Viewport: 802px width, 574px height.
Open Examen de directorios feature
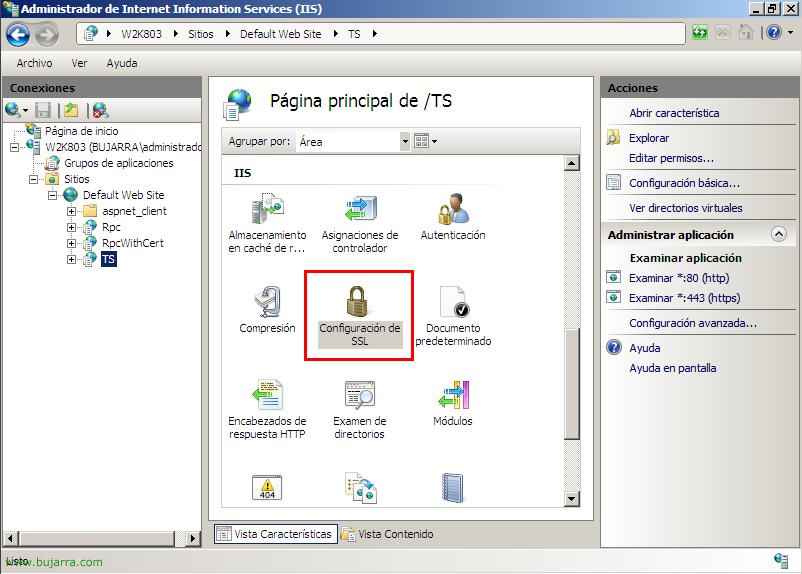pyautogui.click(x=360, y=409)
